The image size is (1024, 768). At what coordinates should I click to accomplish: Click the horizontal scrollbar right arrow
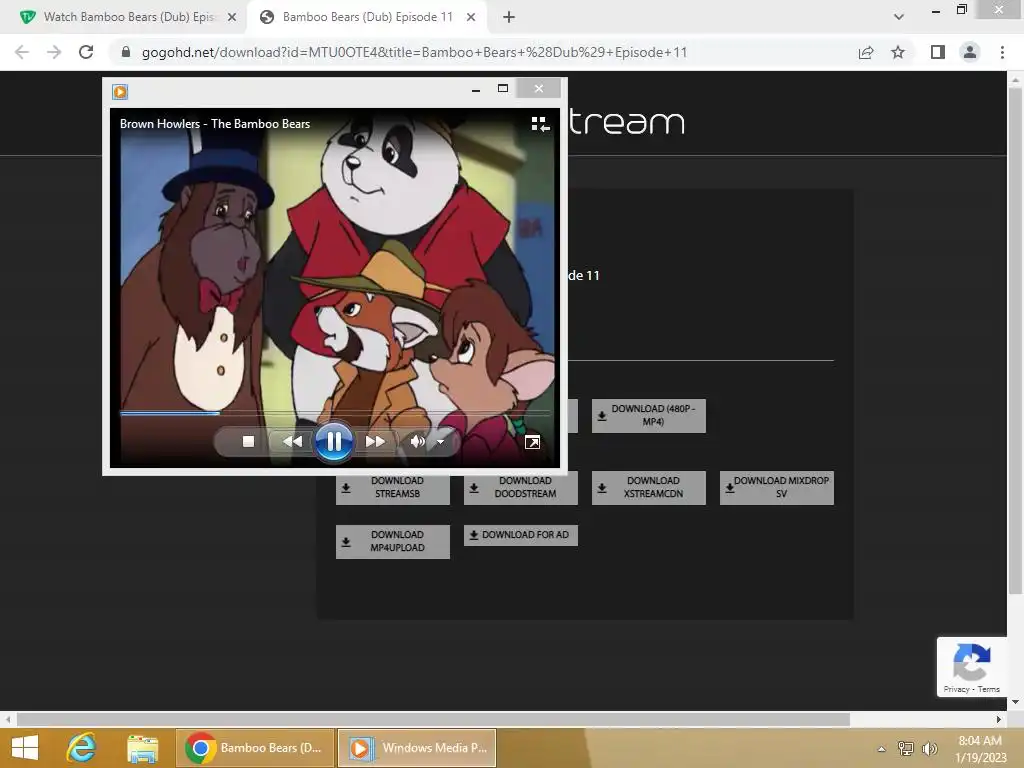pos(999,720)
